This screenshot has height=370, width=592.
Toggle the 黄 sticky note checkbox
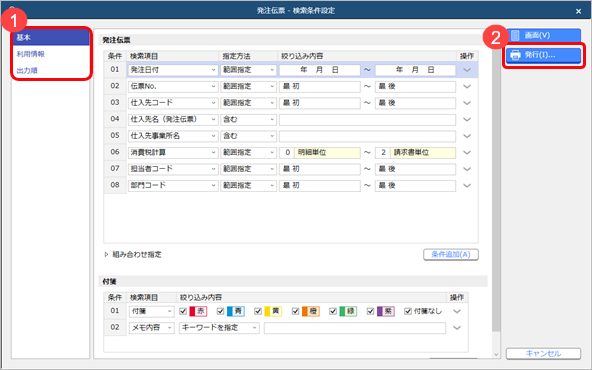(258, 311)
